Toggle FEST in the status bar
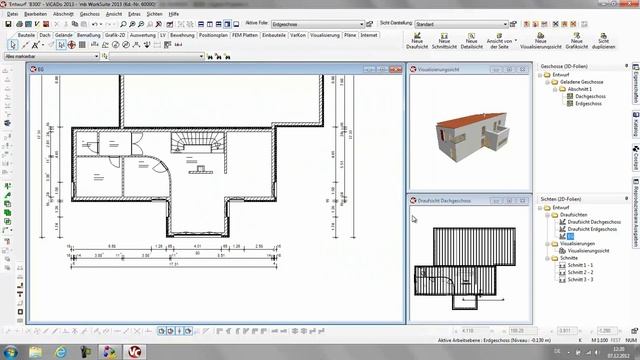The height and width of the screenshot is (360, 640). pos(616,340)
